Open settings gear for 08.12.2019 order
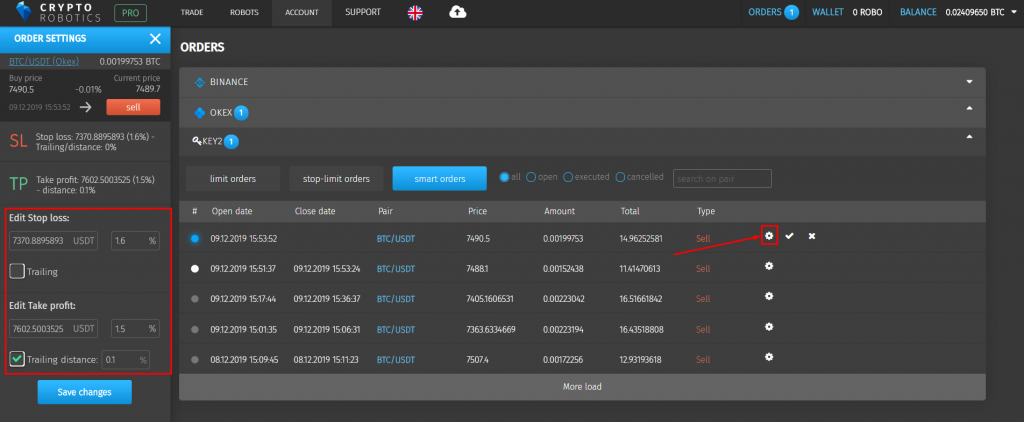 [x=769, y=357]
